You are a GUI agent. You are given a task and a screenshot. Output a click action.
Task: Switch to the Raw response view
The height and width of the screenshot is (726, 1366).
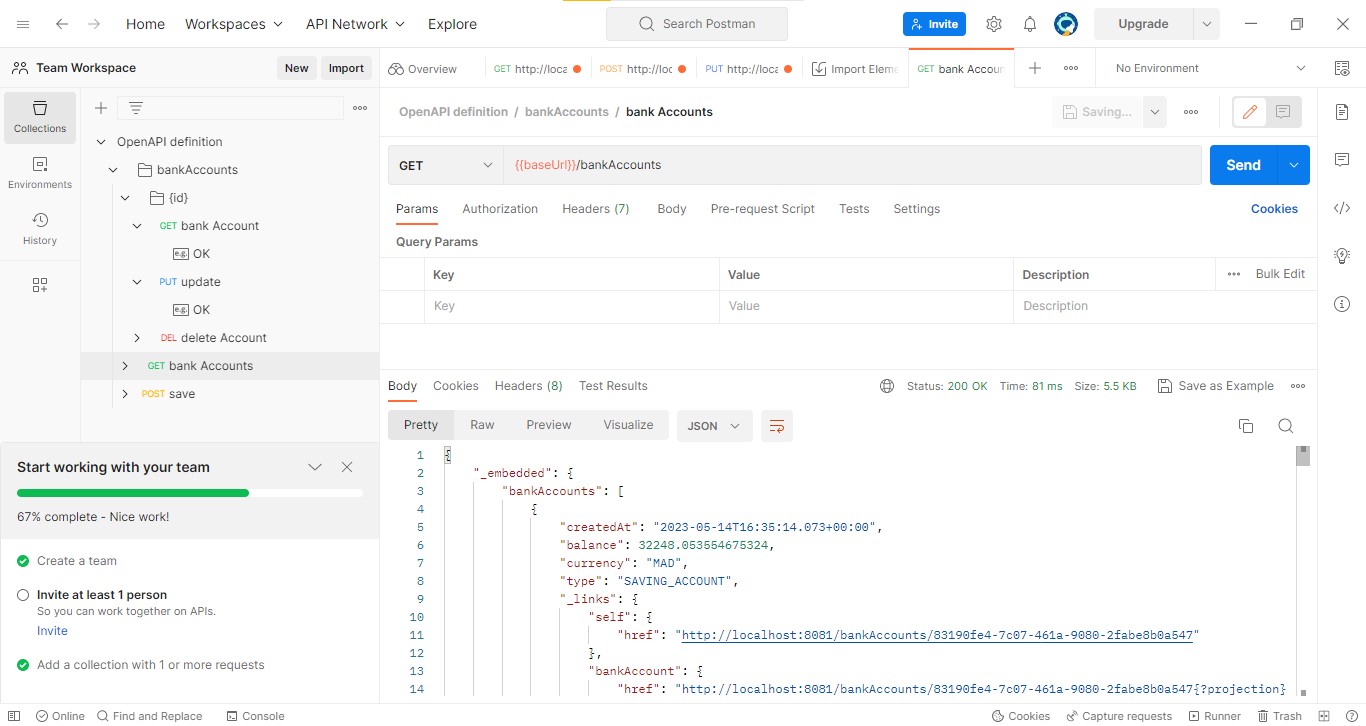pyautogui.click(x=482, y=424)
